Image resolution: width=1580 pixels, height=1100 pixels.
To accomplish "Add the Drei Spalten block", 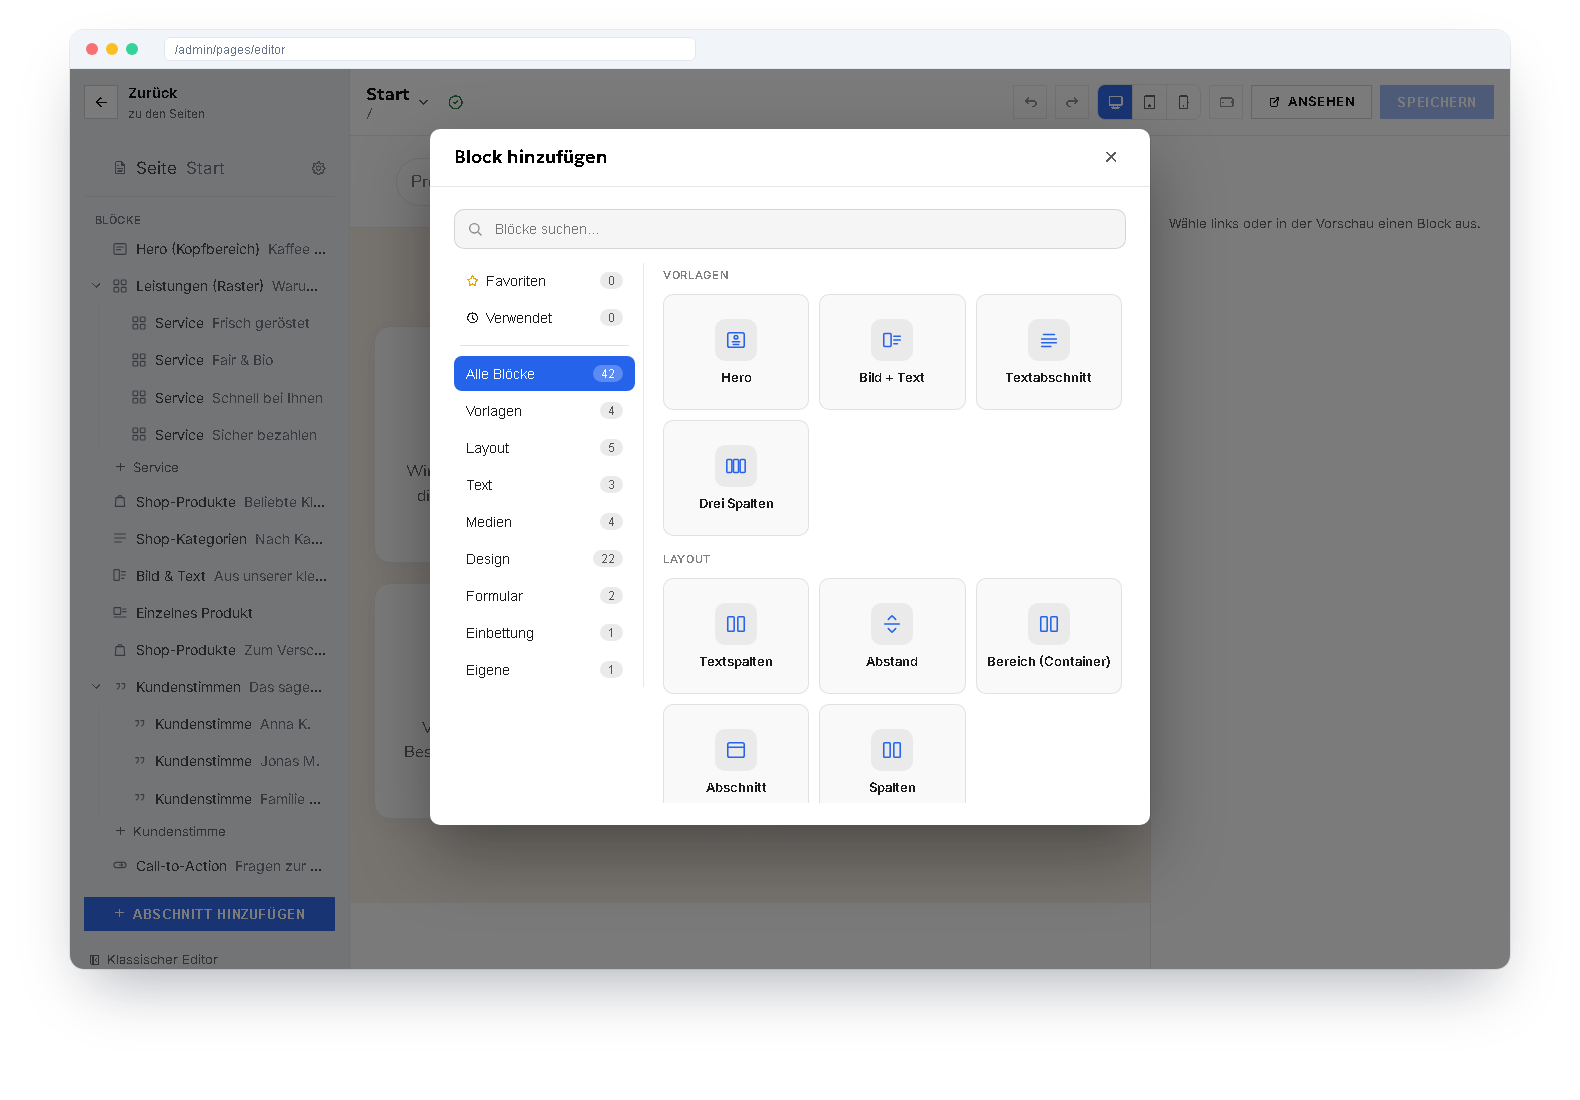I will (x=736, y=478).
